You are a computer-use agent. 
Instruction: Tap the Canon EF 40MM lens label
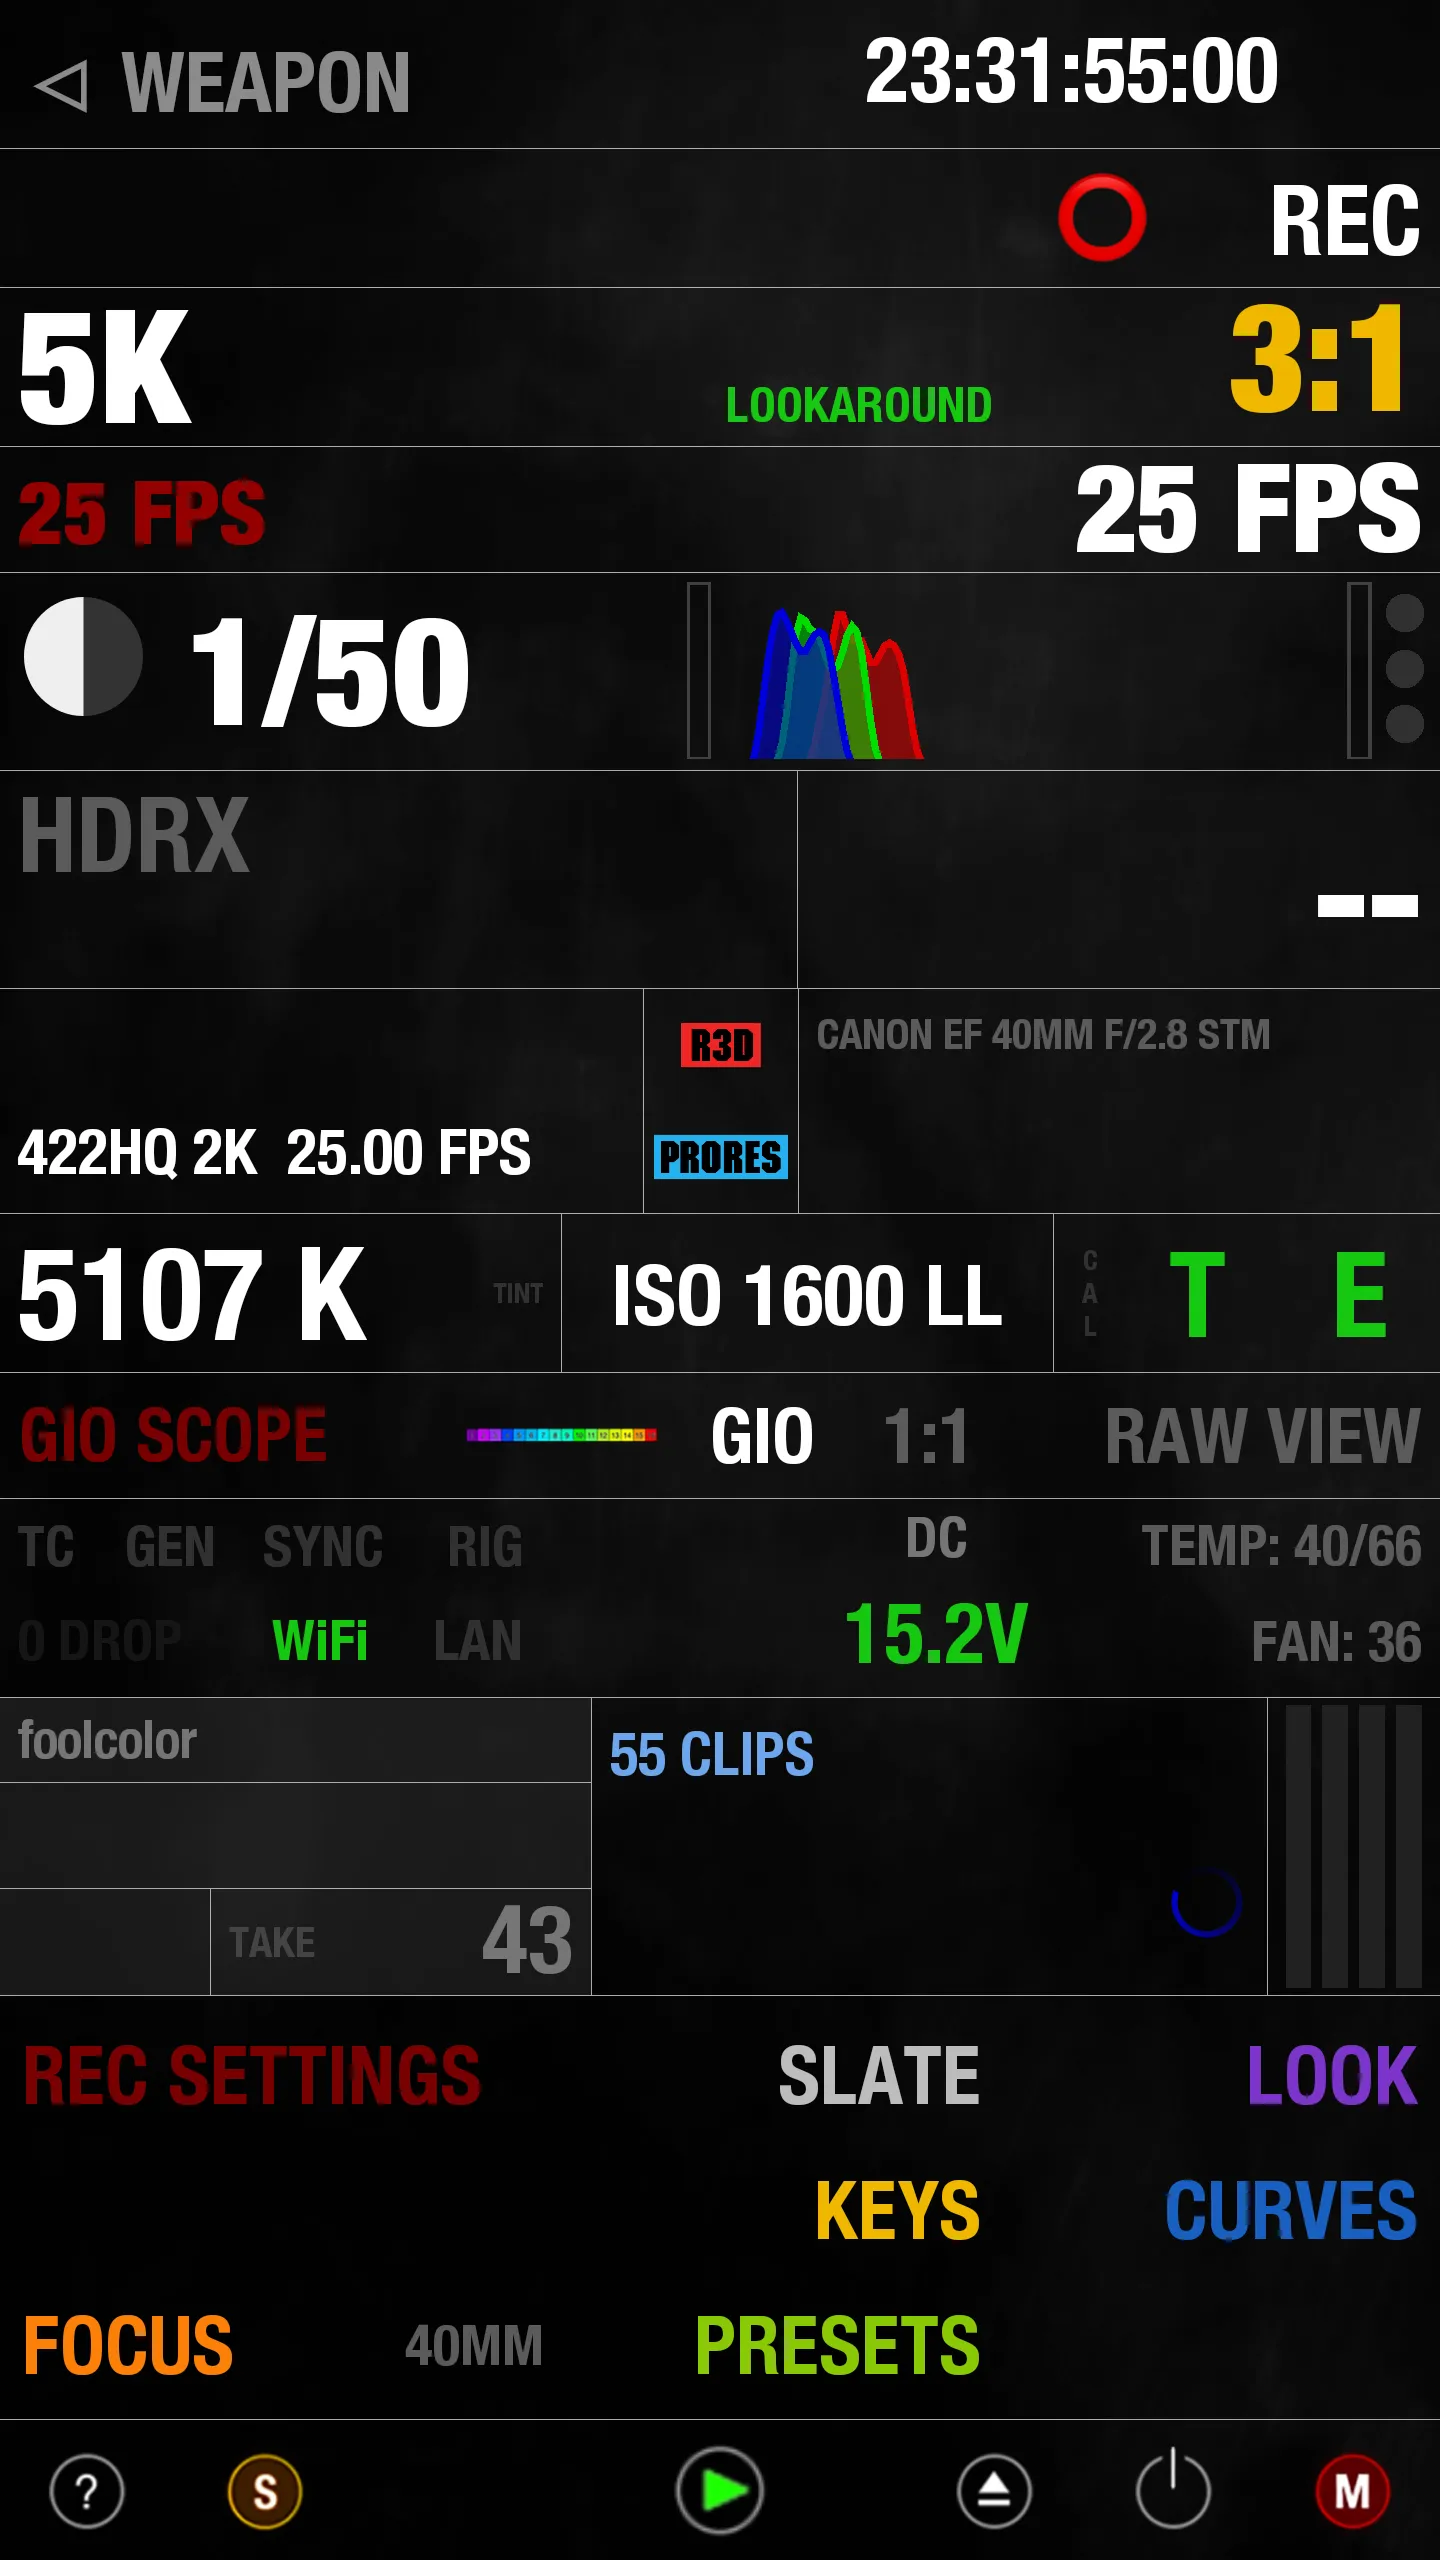[x=1043, y=1035]
